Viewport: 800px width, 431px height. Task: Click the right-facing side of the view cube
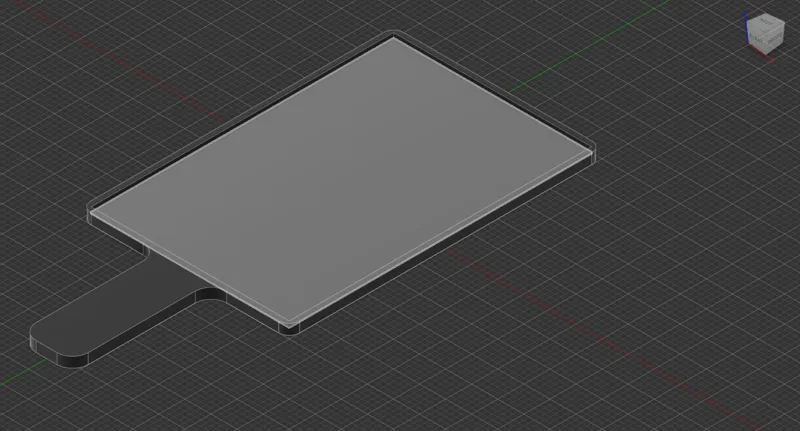[774, 38]
